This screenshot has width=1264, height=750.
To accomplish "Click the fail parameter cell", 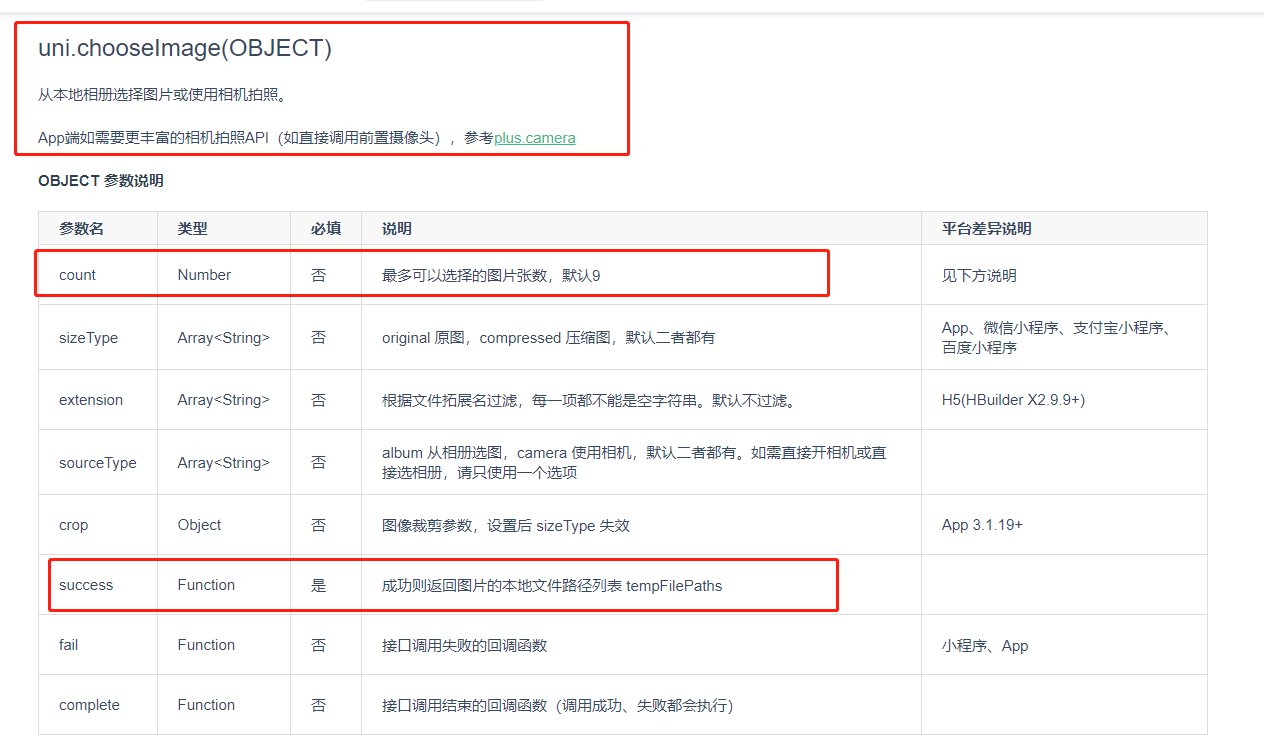I will (x=68, y=645).
